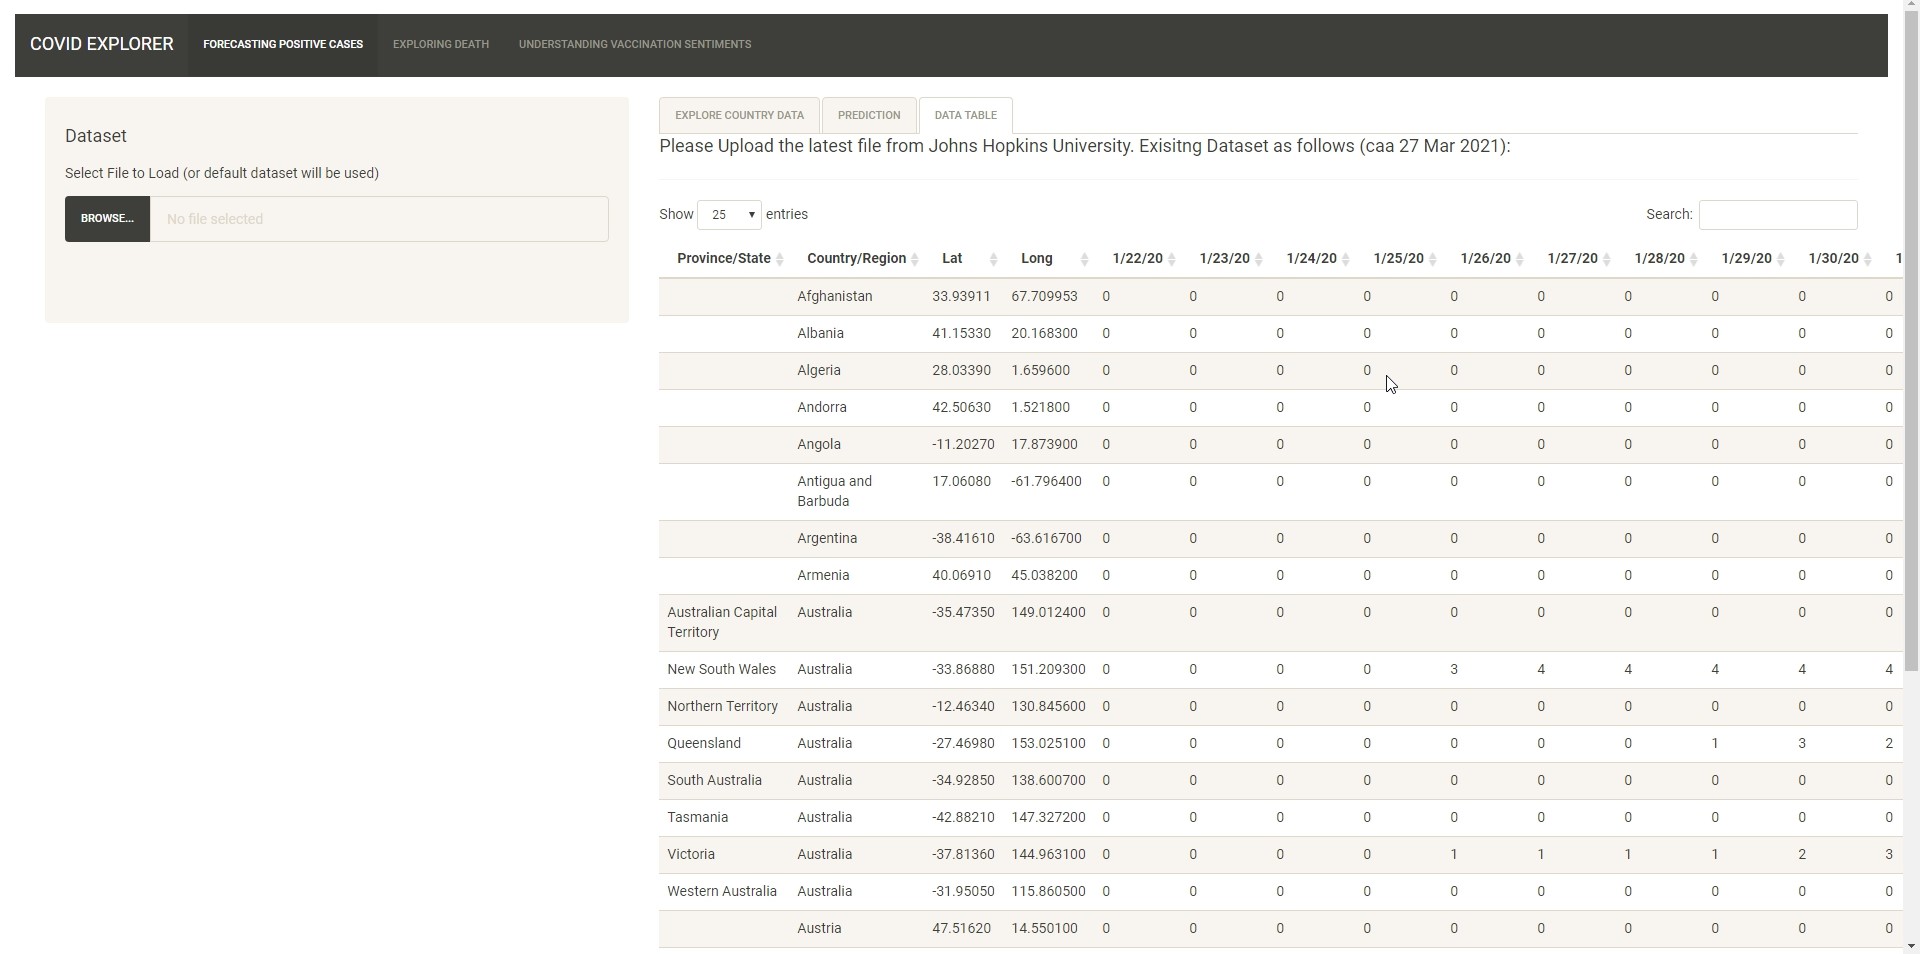
Task: Click sort icon for 1/22/20 column
Action: click(1172, 260)
